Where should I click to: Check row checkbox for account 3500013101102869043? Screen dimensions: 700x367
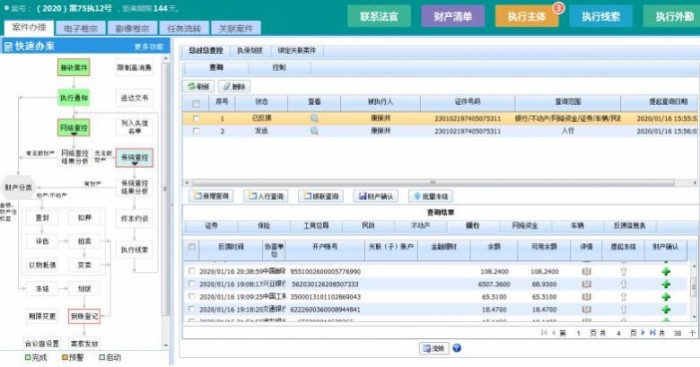pos(192,296)
